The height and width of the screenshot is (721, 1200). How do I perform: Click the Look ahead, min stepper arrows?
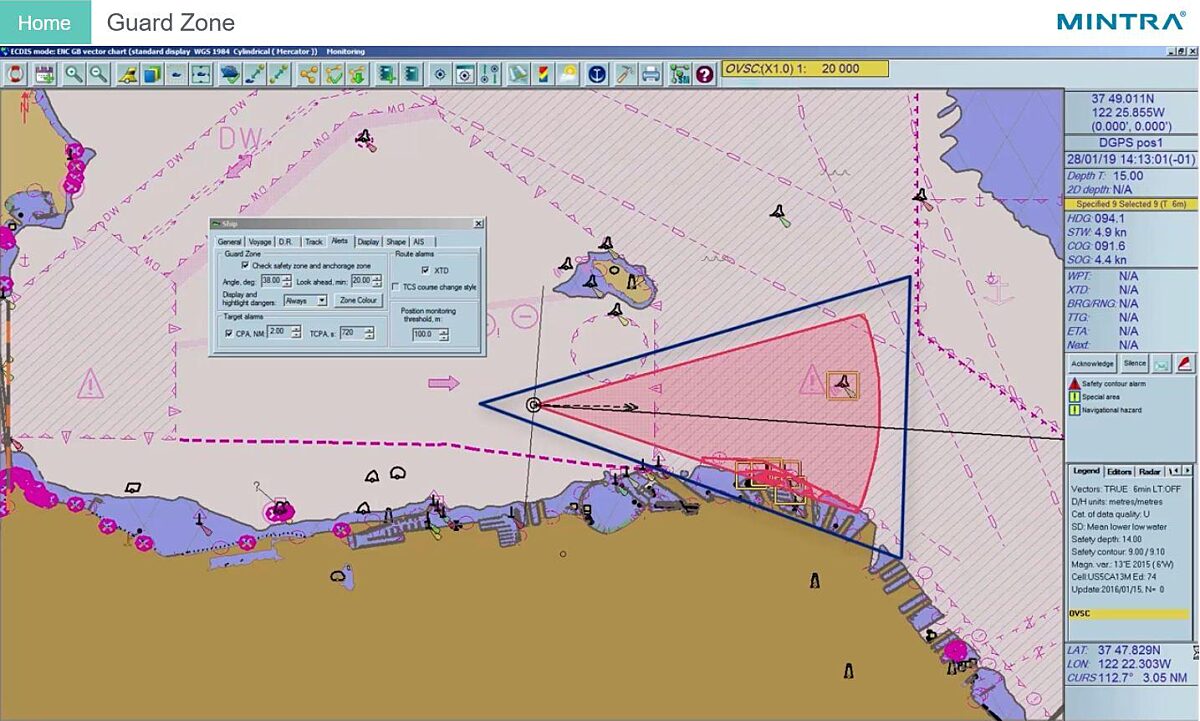376,281
